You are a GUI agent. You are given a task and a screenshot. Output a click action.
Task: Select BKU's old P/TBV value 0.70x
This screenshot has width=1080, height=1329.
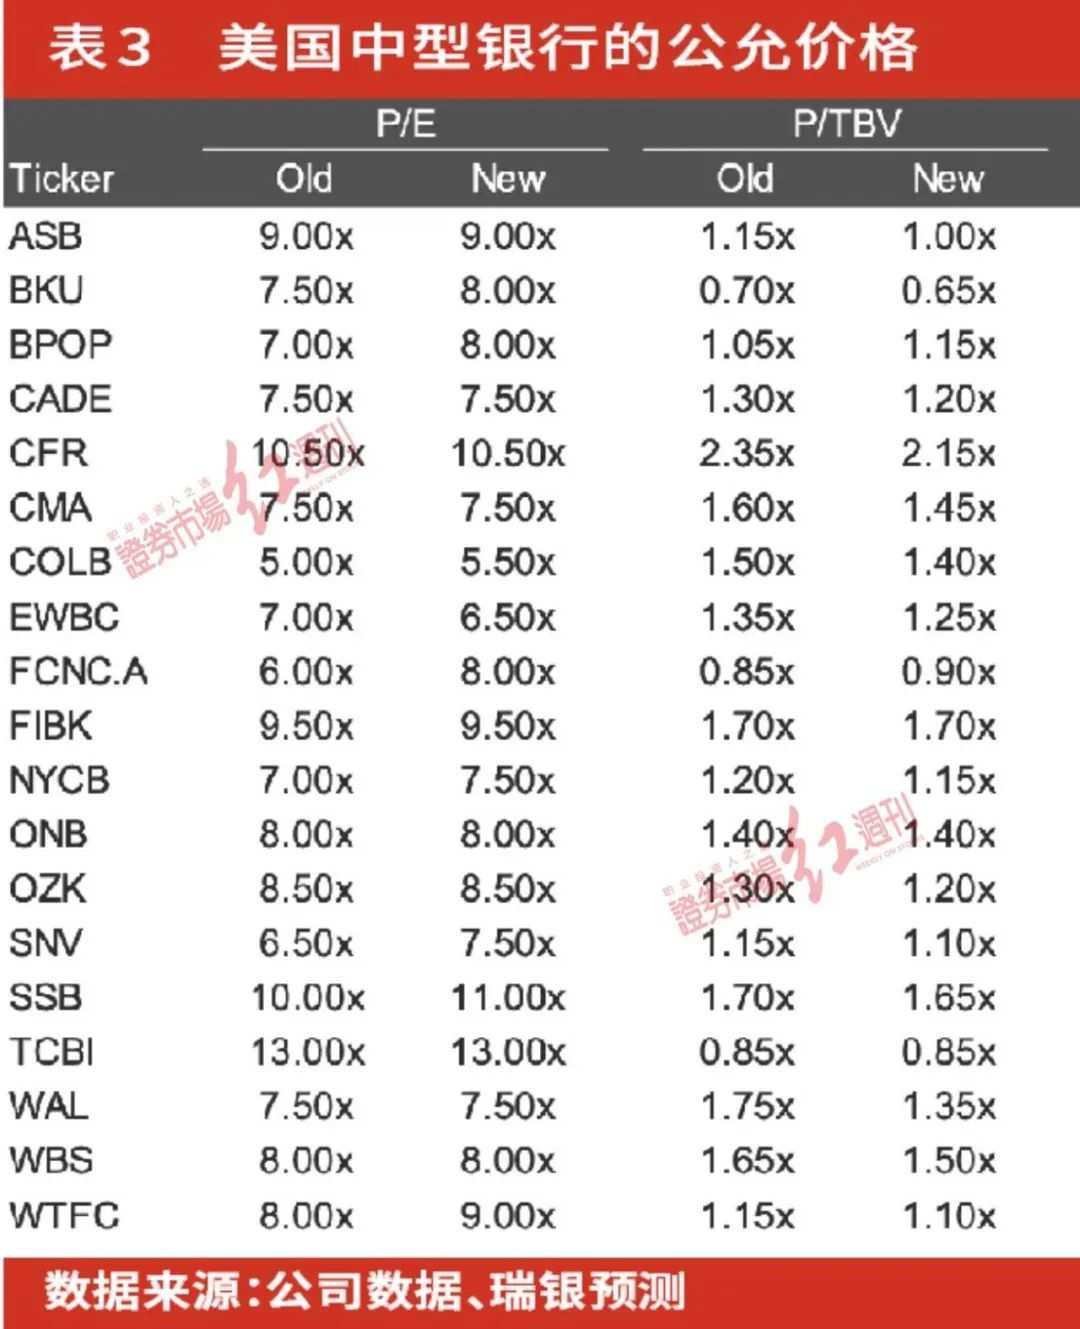click(747, 291)
